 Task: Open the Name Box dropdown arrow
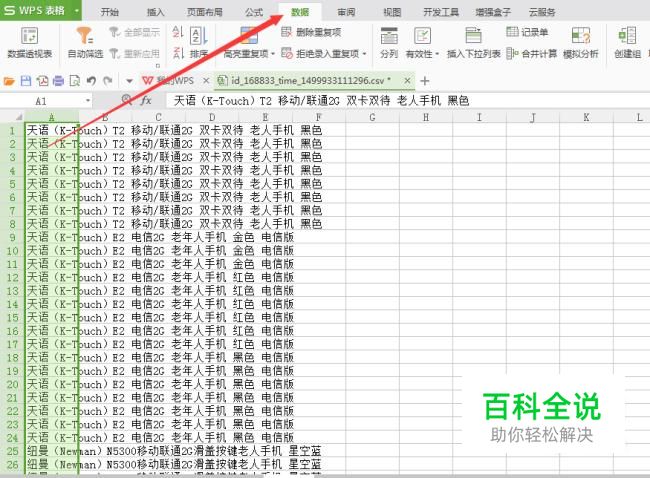[88, 101]
